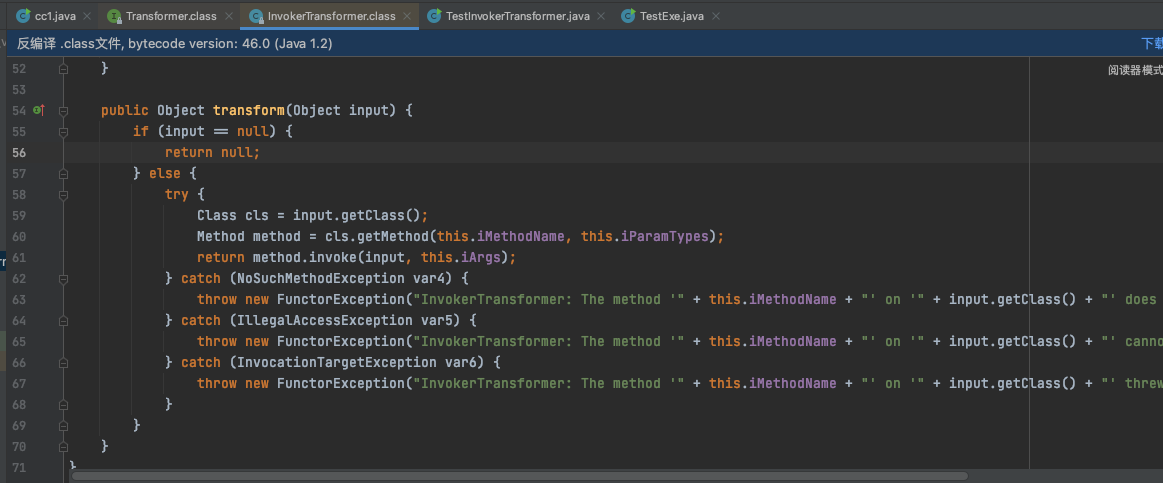Click the 下载 download link in the banner
The image size is (1163, 483).
pyautogui.click(x=1151, y=44)
